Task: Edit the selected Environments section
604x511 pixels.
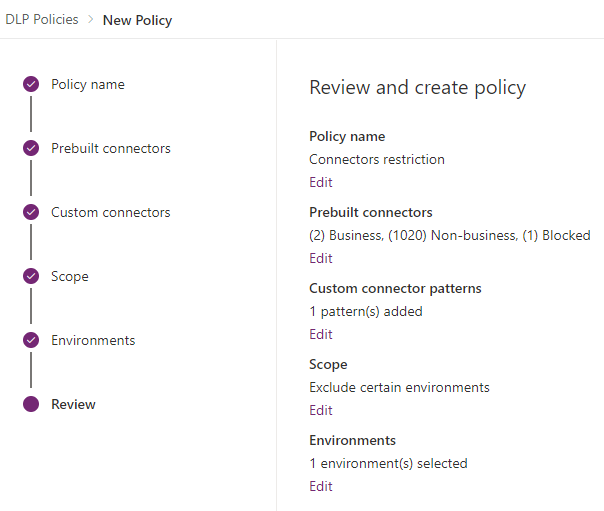Action: pos(320,486)
